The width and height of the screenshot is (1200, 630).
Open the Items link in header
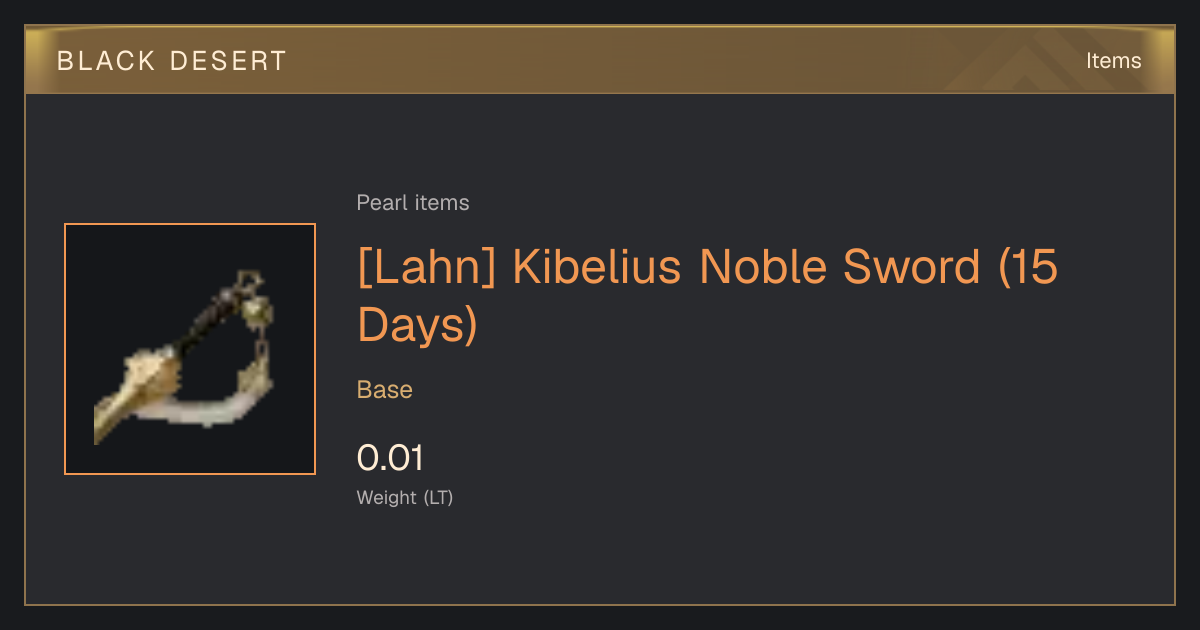coord(1113,61)
